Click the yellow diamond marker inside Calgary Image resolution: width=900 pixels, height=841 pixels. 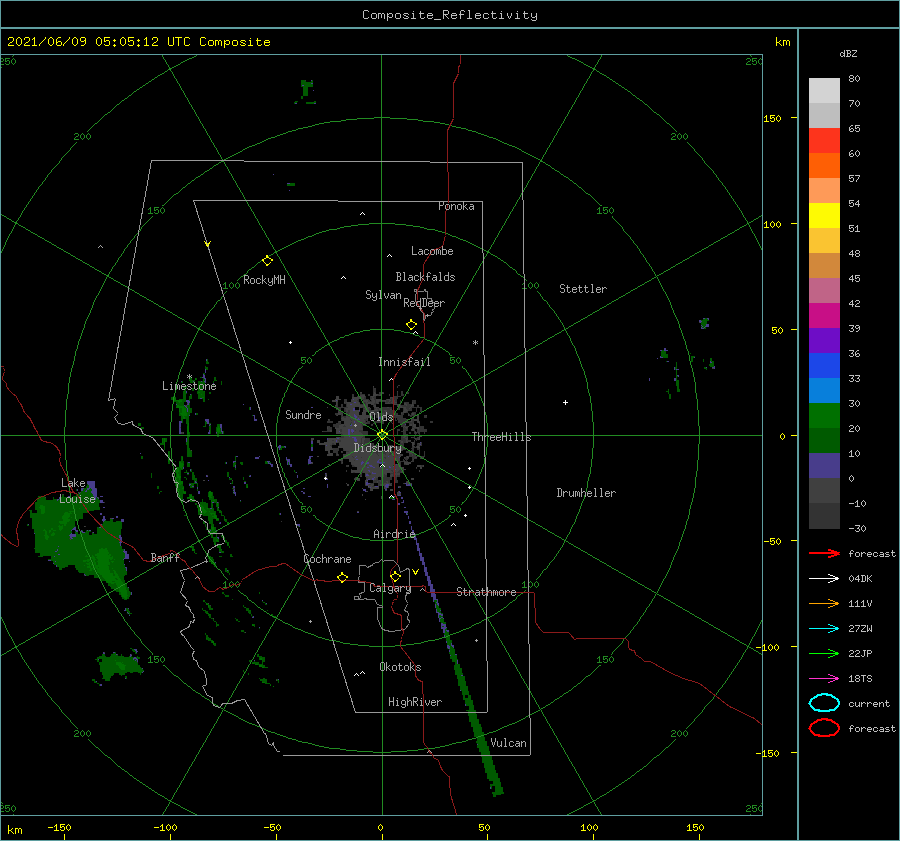(395, 576)
